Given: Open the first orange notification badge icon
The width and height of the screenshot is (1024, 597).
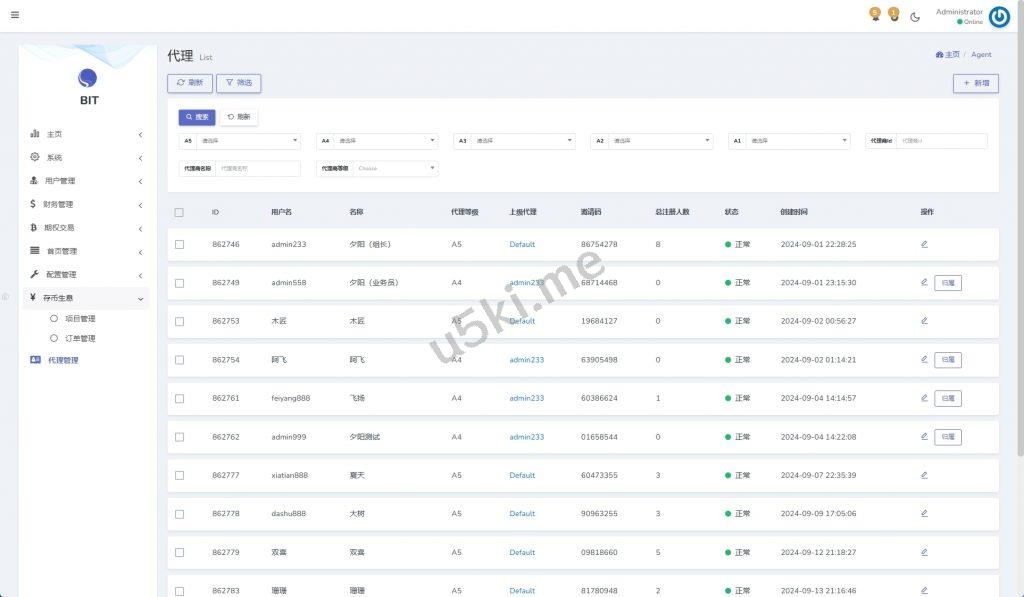Looking at the screenshot, I should tap(875, 14).
